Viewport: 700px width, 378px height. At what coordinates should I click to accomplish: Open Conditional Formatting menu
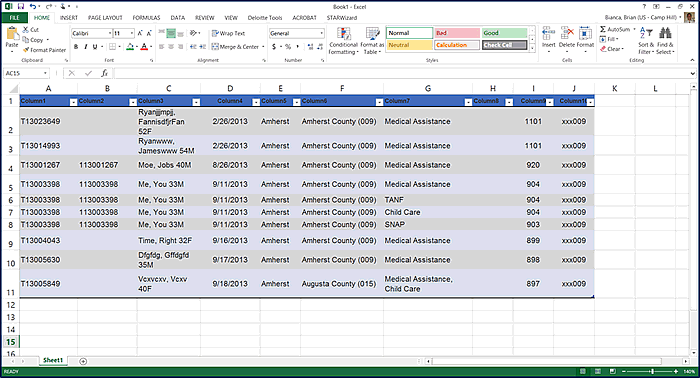pos(343,41)
